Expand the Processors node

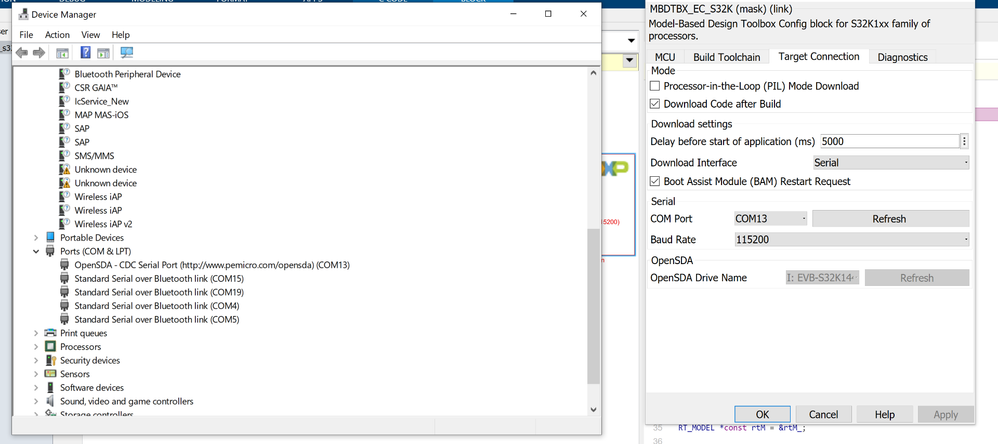point(36,347)
